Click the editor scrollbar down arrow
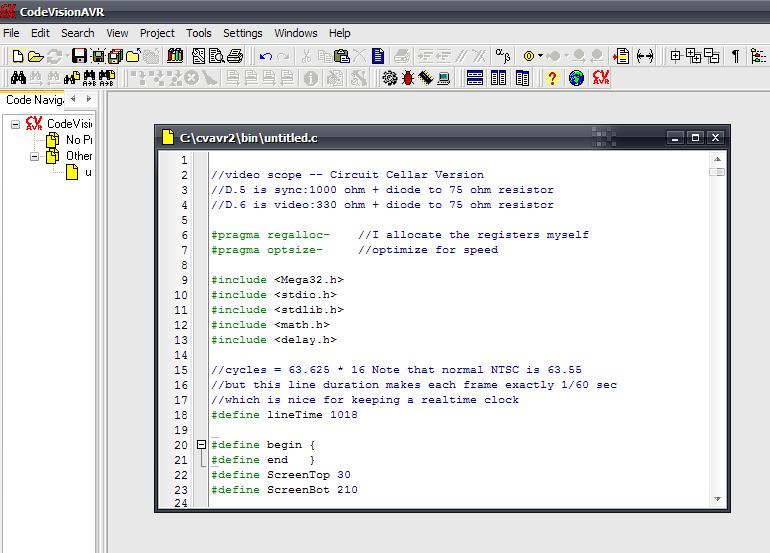Image resolution: width=770 pixels, height=553 pixels. click(717, 499)
